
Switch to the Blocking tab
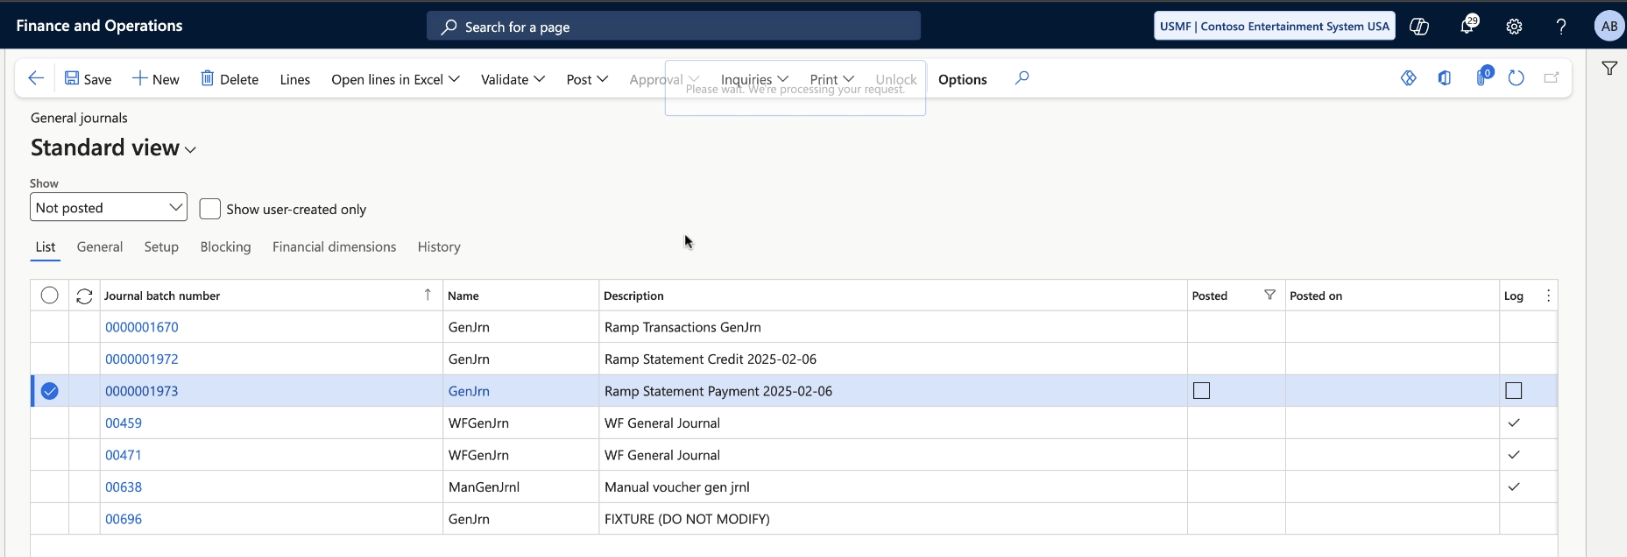(x=225, y=247)
